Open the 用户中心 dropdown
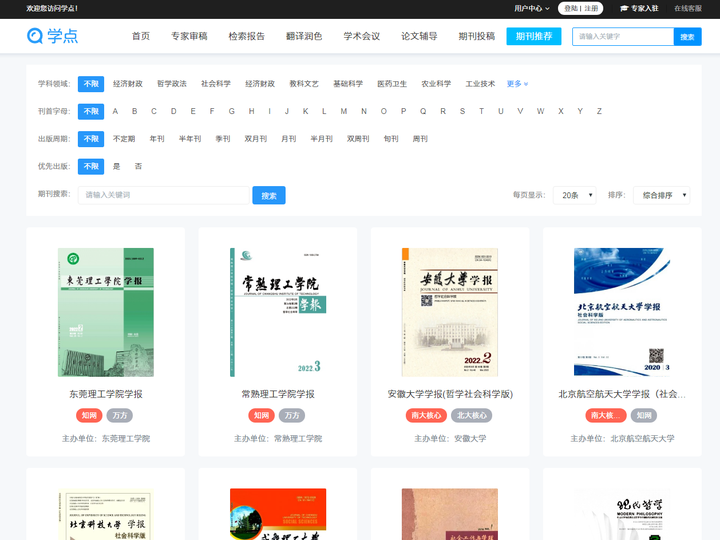 (531, 8)
